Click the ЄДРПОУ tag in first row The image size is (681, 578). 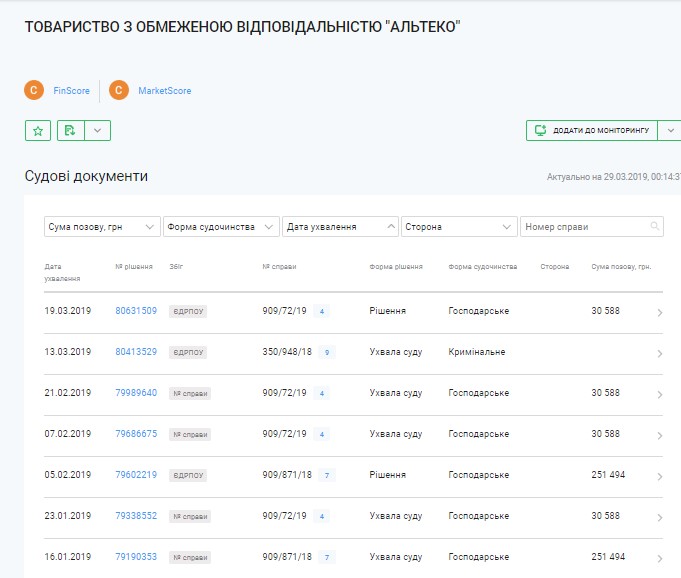(187, 311)
